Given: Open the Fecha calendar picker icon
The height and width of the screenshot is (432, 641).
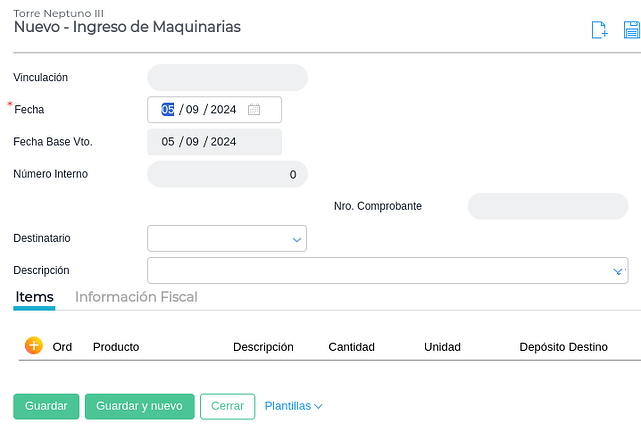Looking at the screenshot, I should point(254,110).
